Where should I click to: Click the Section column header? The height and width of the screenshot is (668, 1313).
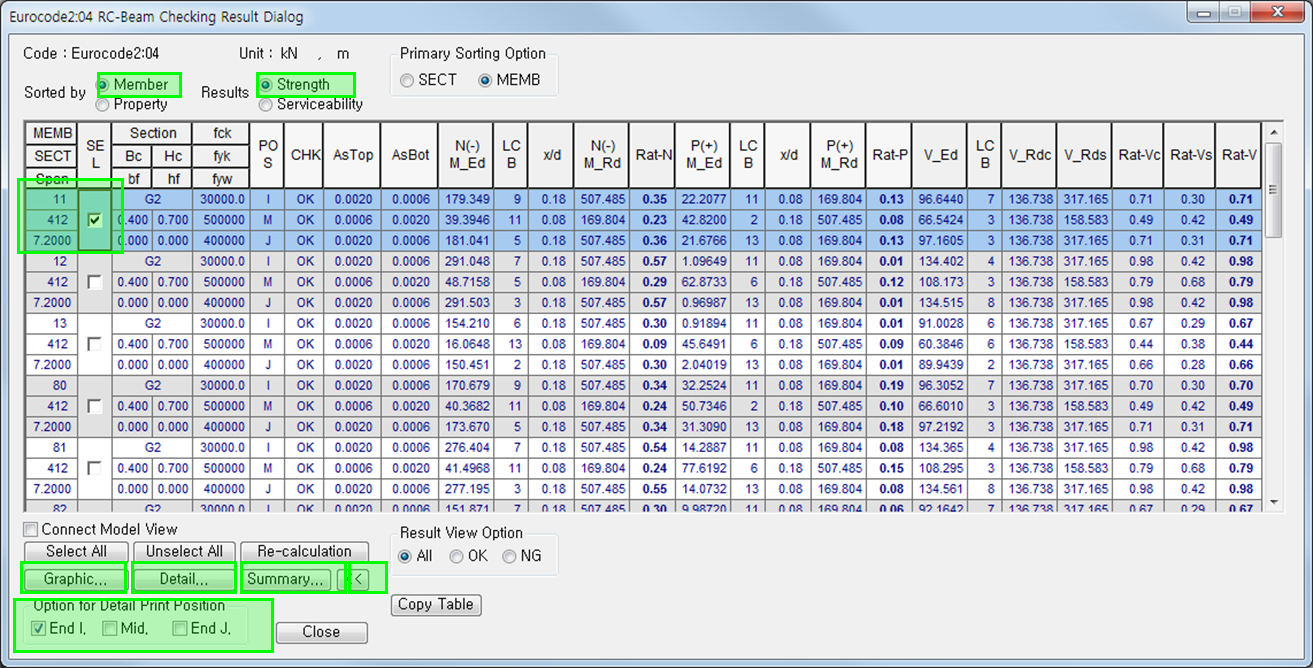pyautogui.click(x=153, y=134)
